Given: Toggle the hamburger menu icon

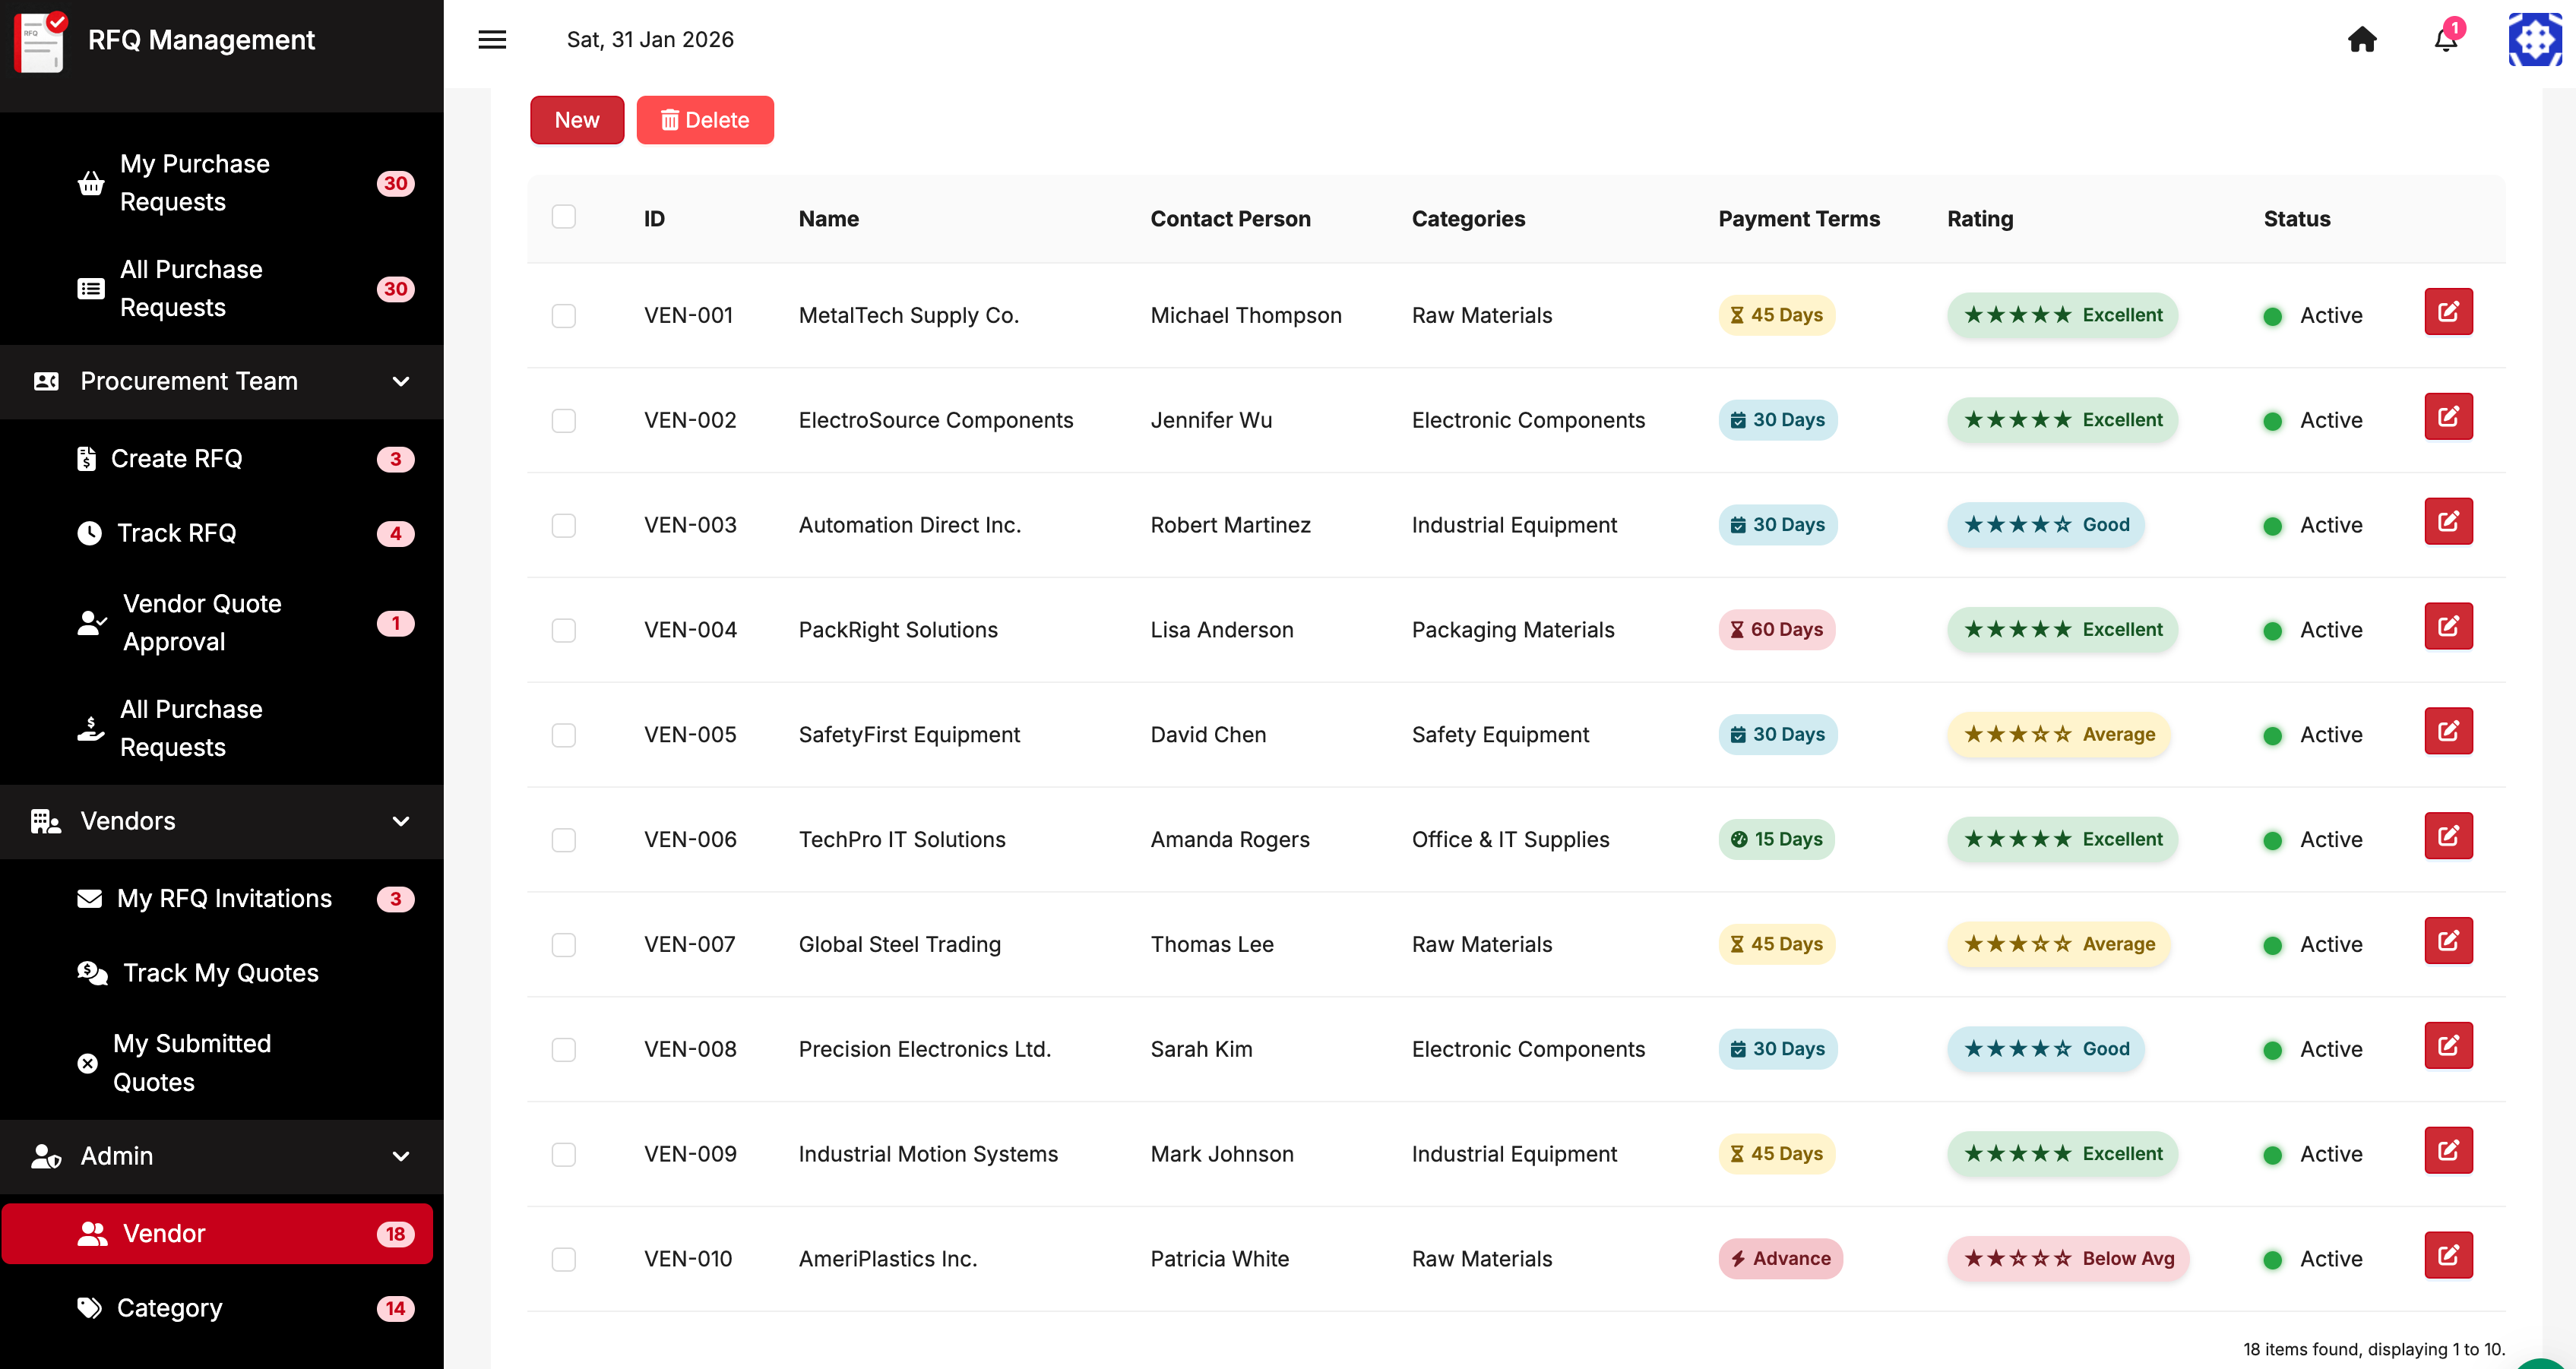Looking at the screenshot, I should [492, 40].
